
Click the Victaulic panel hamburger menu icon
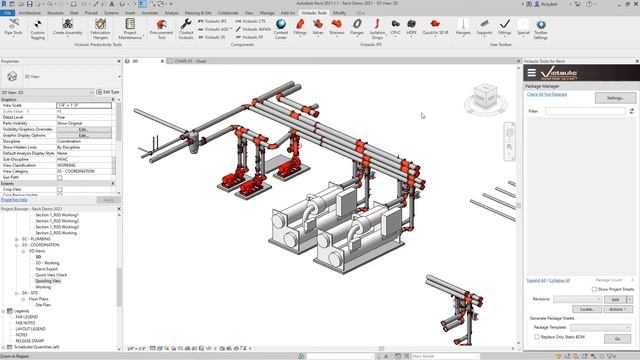click(x=531, y=73)
